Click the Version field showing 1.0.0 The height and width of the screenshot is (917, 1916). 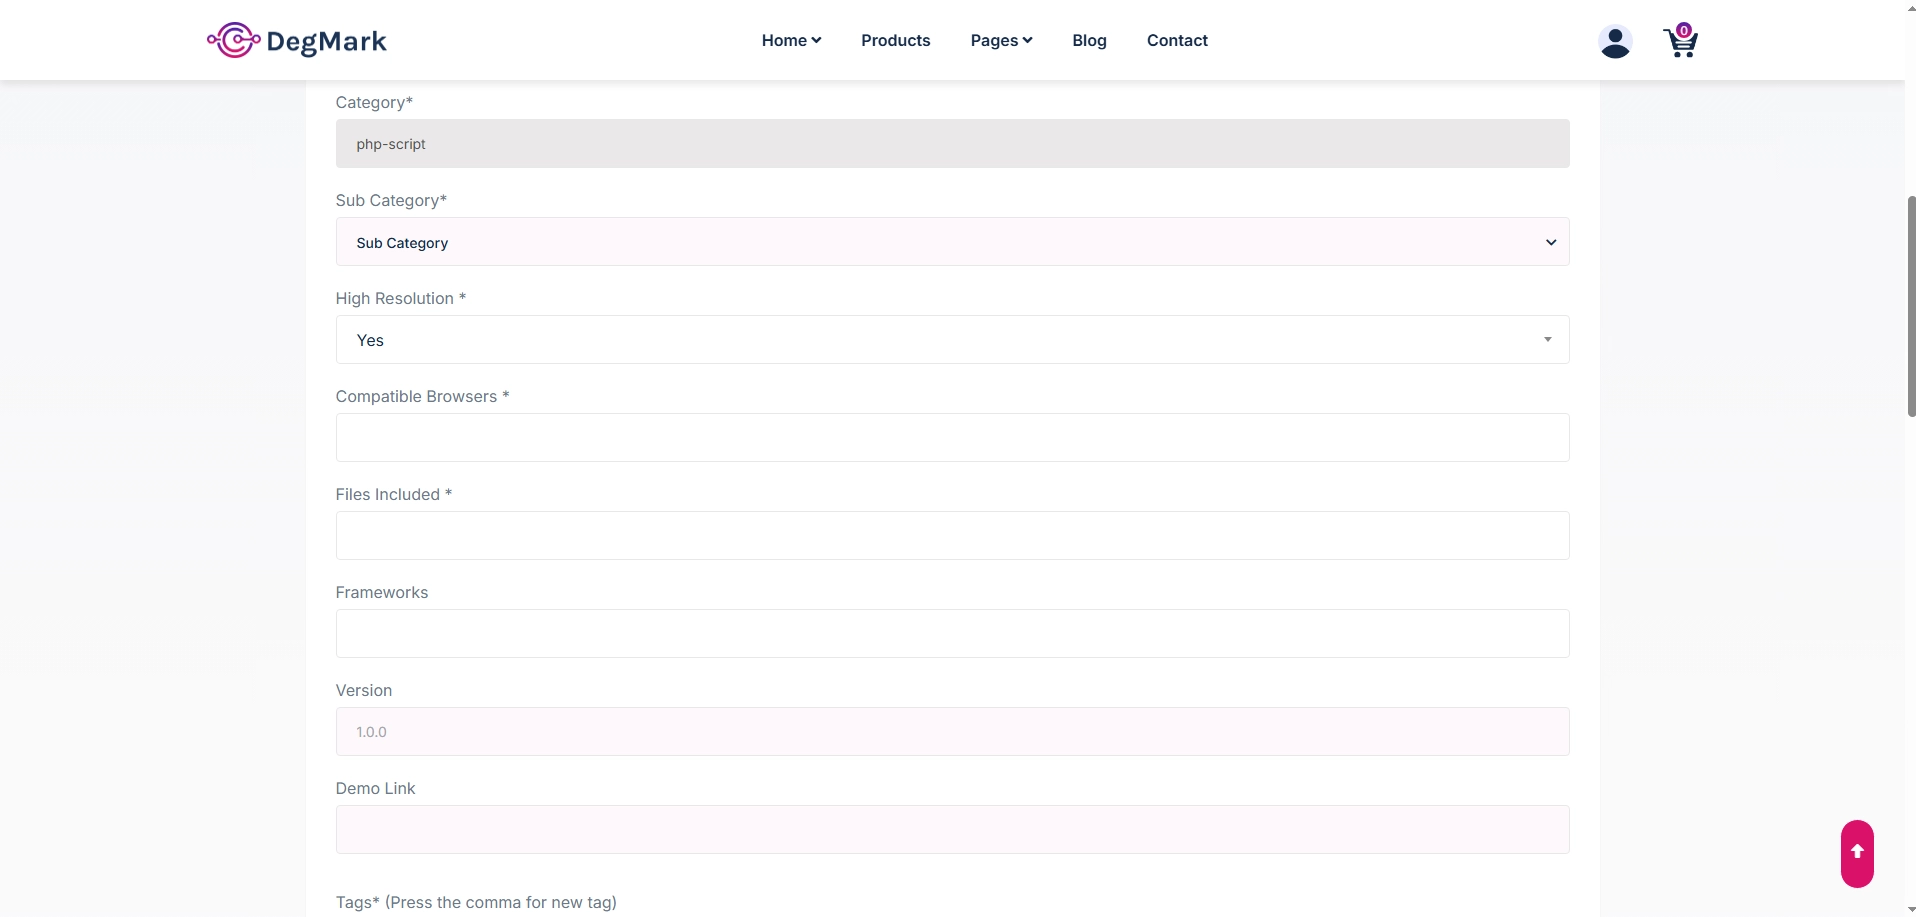click(x=951, y=732)
